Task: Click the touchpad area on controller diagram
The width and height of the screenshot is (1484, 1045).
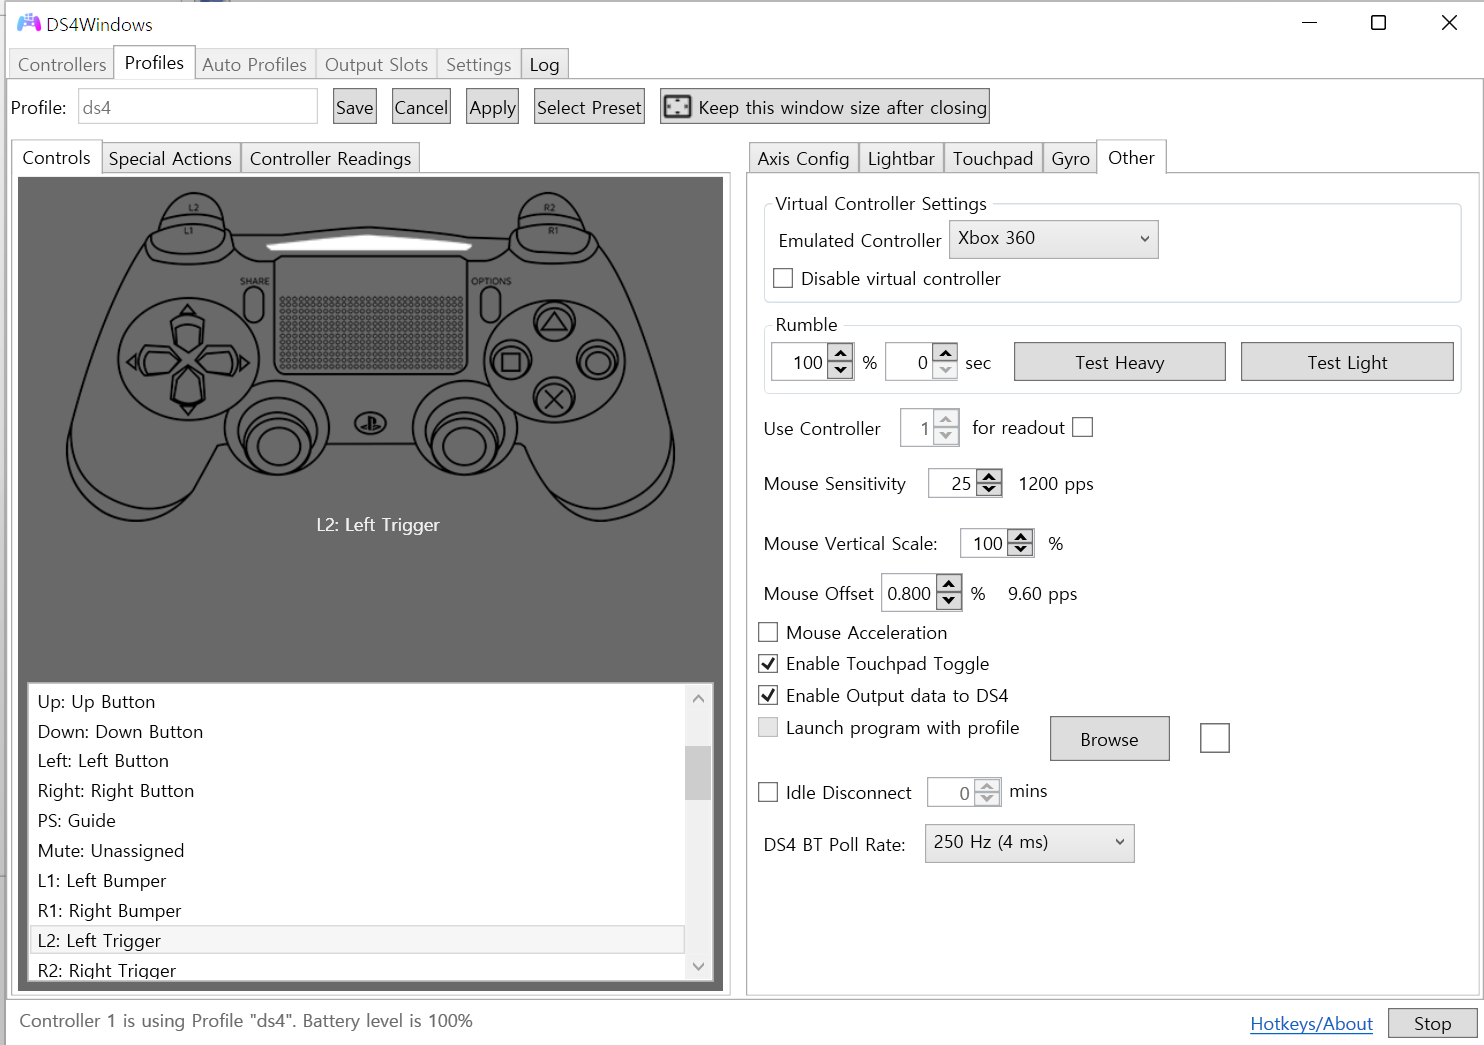Action: pyautogui.click(x=371, y=315)
